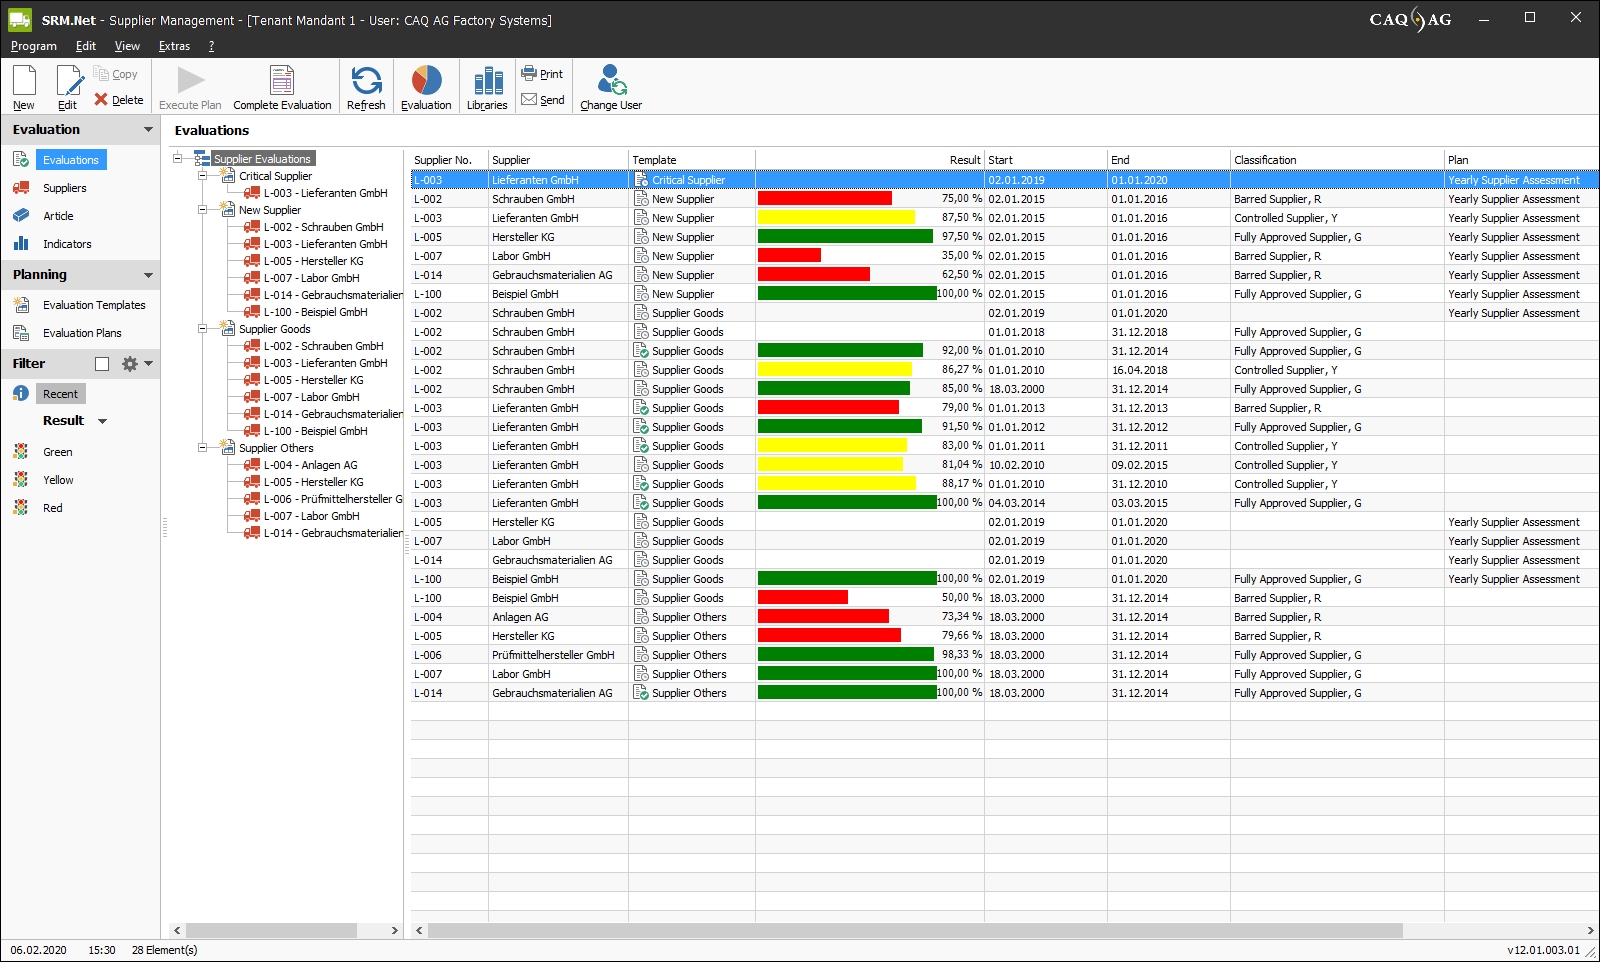Open the Extras menu
This screenshot has height=962, width=1600.
174,46
